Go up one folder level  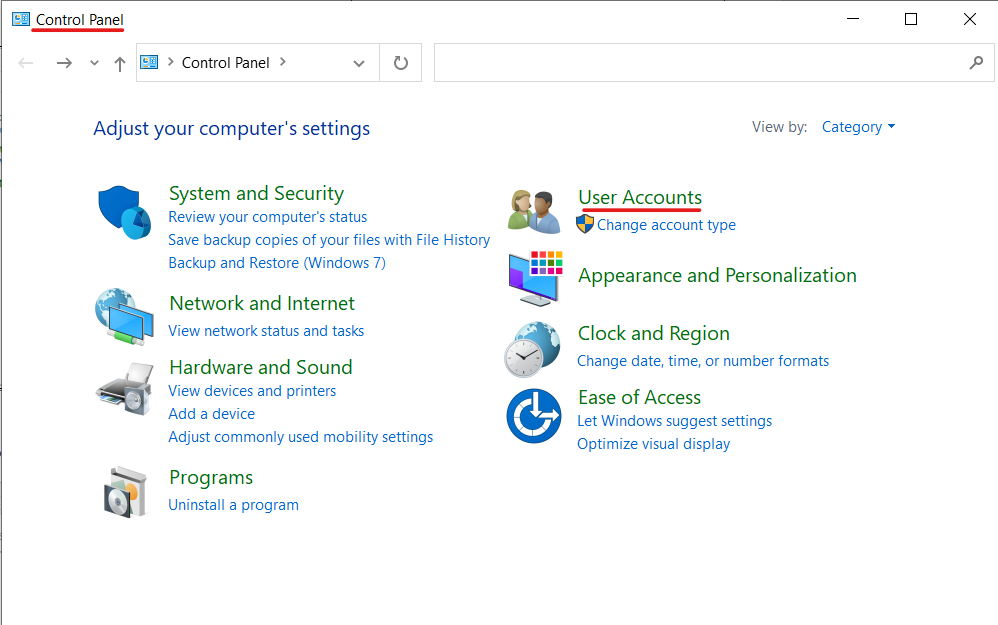[120, 63]
